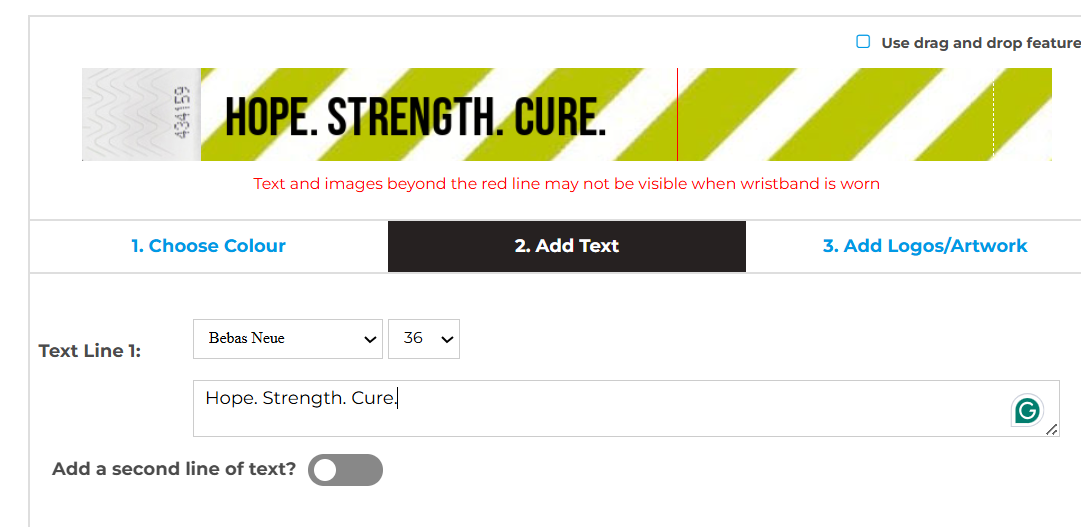The width and height of the screenshot is (1081, 527).
Task: Select the Add Text tab
Action: click(566, 246)
